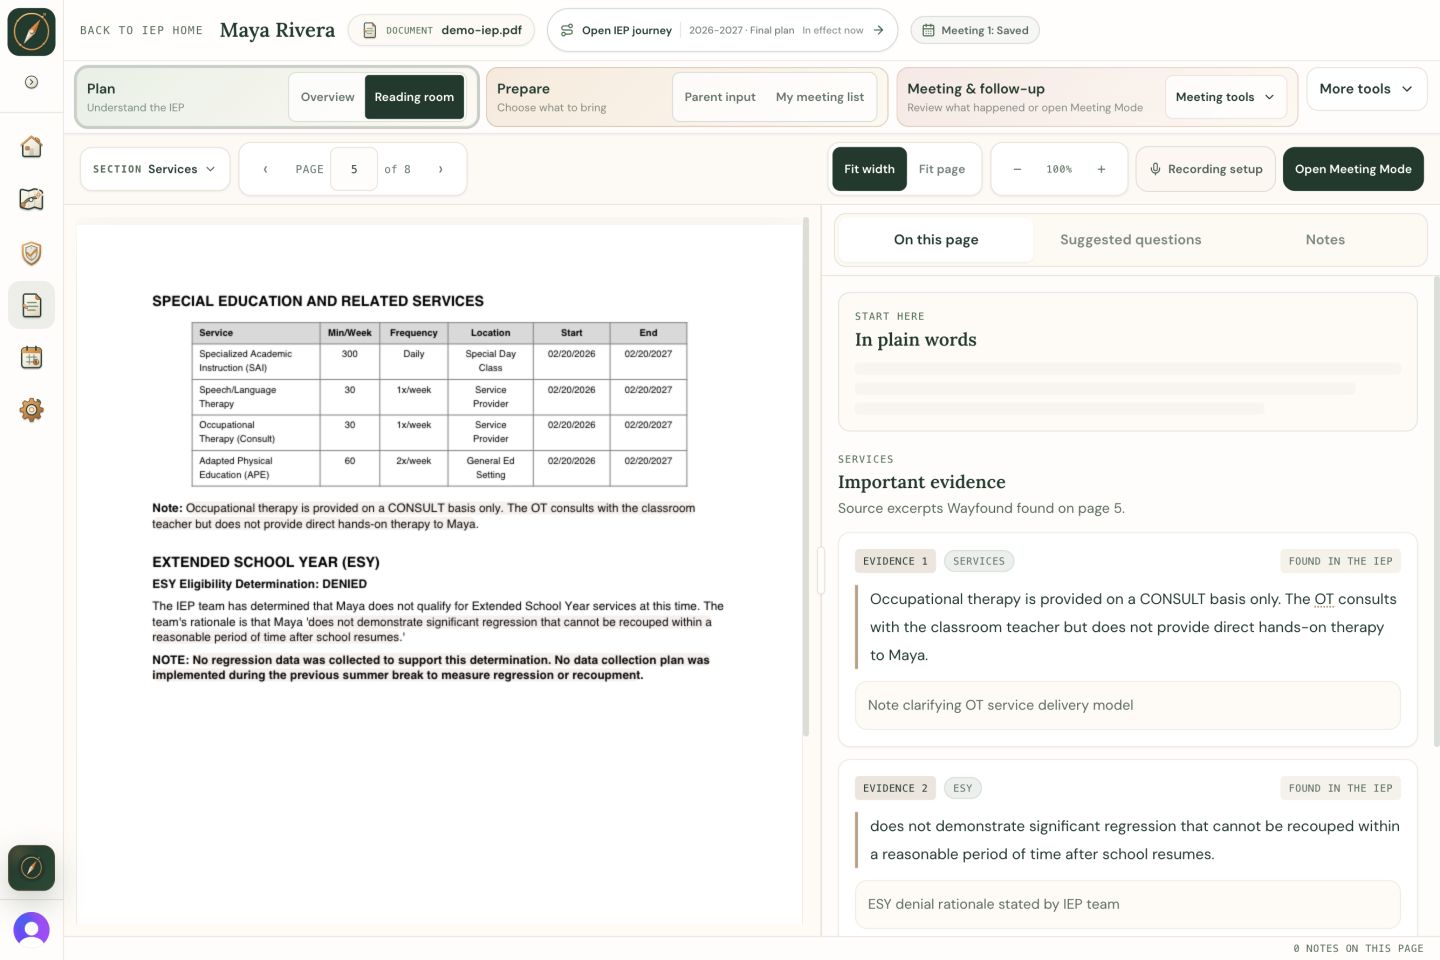Click 'Specialized Academic Instruction (SAI)' cell
The width and height of the screenshot is (1440, 960).
256,361
